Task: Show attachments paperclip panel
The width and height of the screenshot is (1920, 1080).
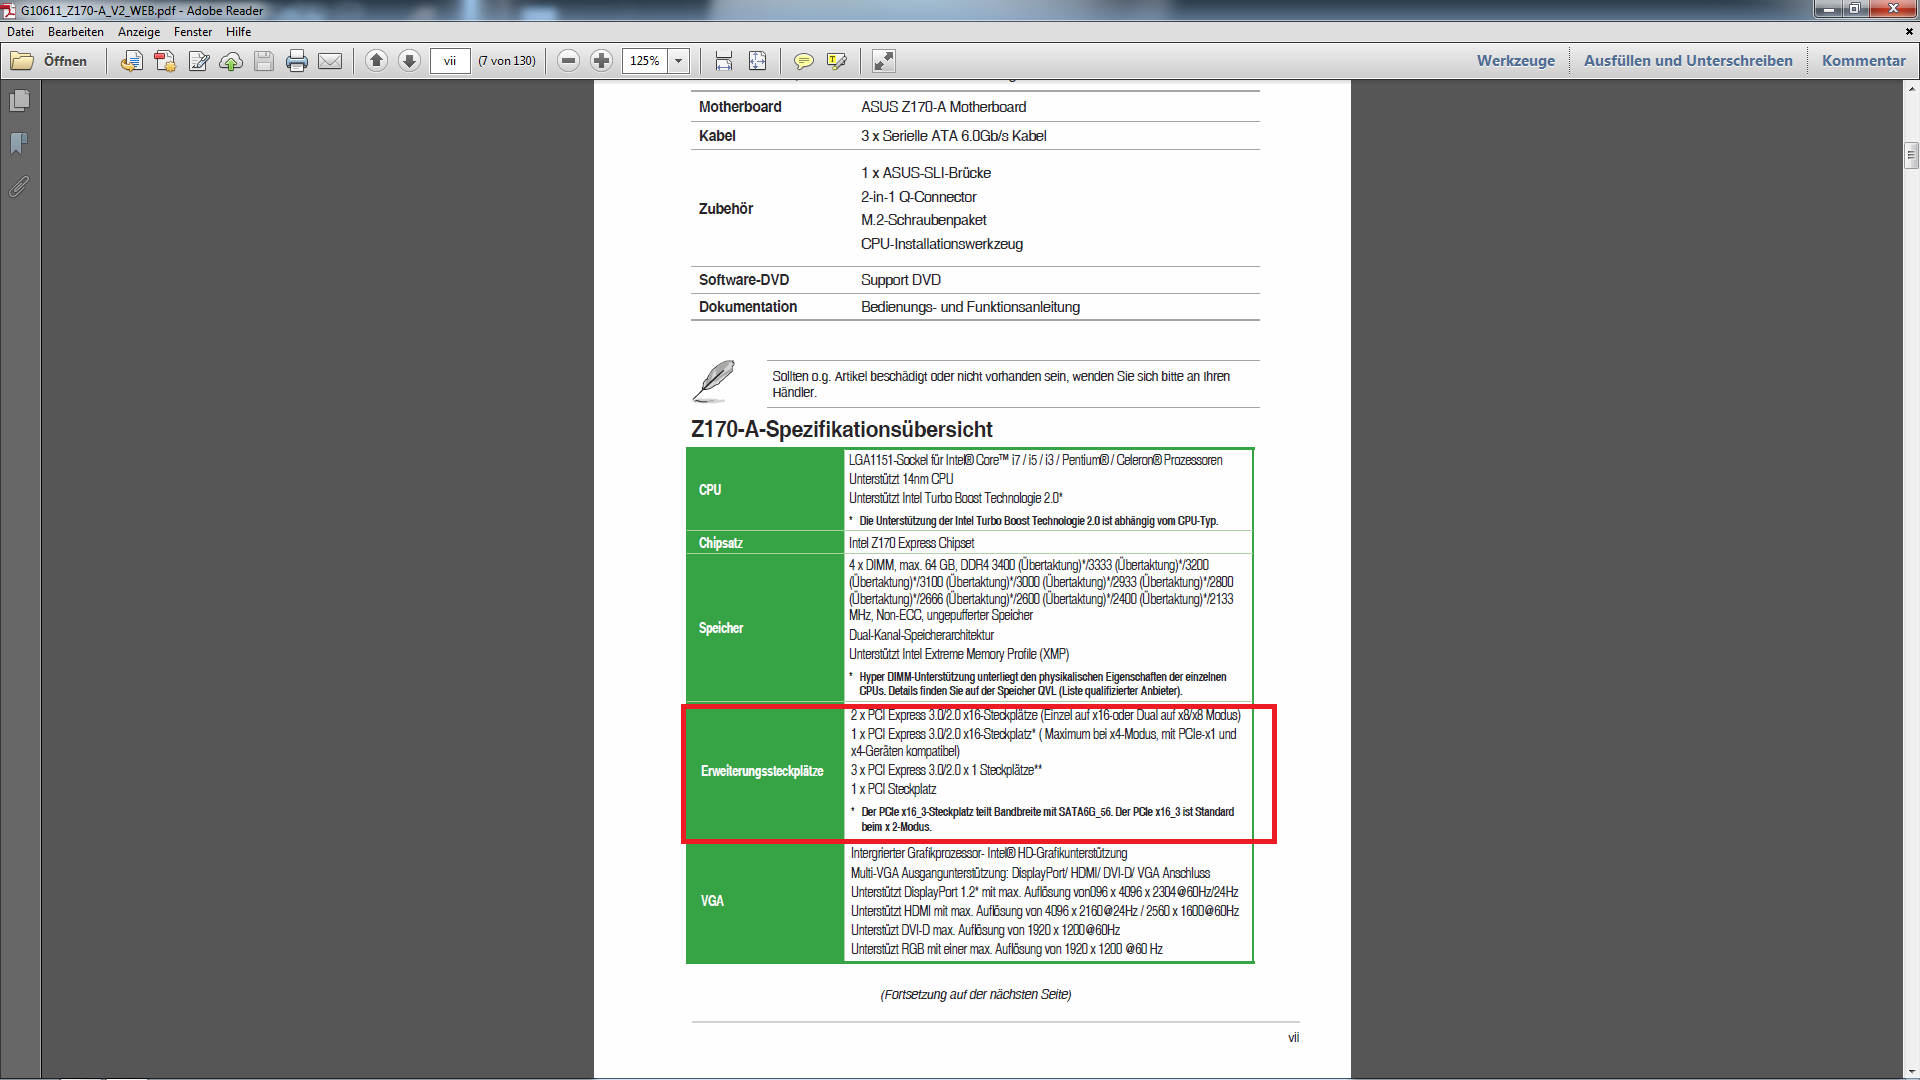Action: (19, 186)
